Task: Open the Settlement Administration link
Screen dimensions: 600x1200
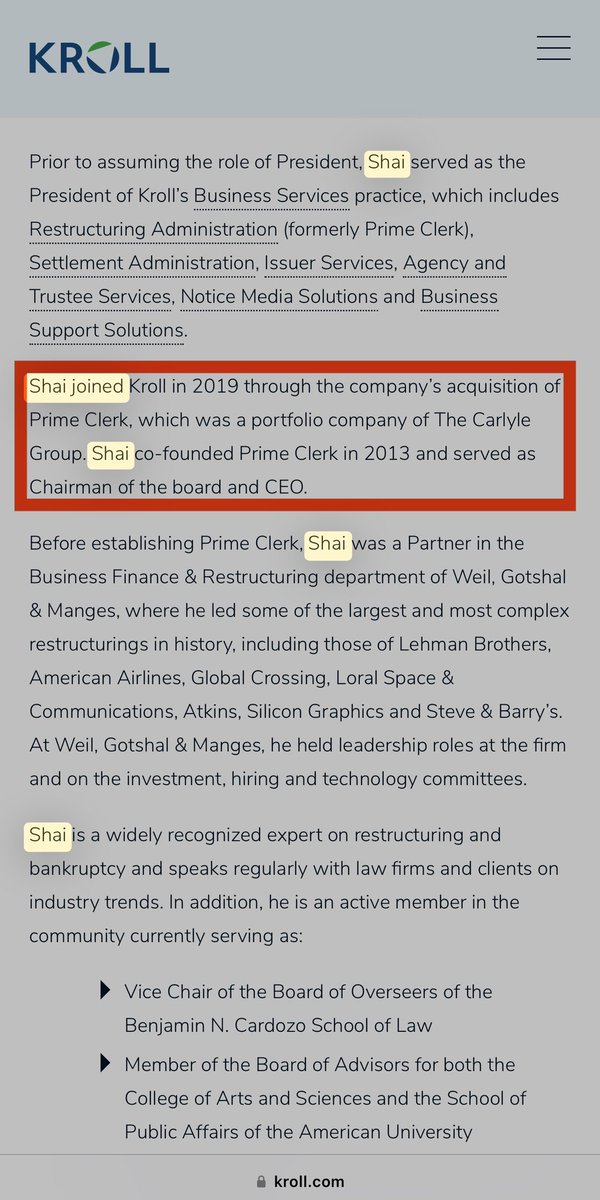Action: tap(142, 264)
